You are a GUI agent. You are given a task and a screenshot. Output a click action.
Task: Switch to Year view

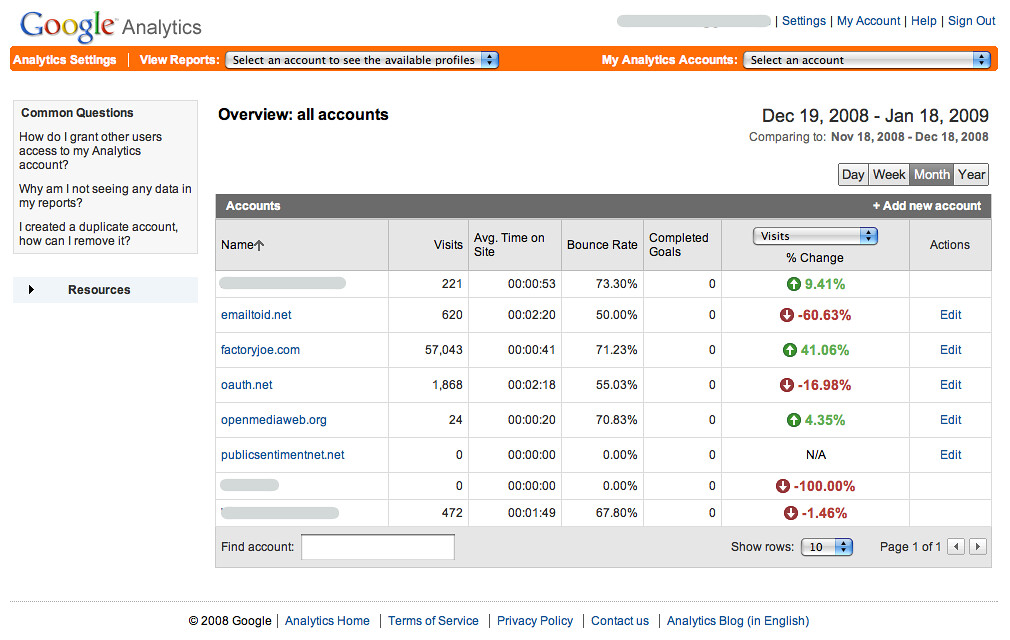click(x=971, y=174)
